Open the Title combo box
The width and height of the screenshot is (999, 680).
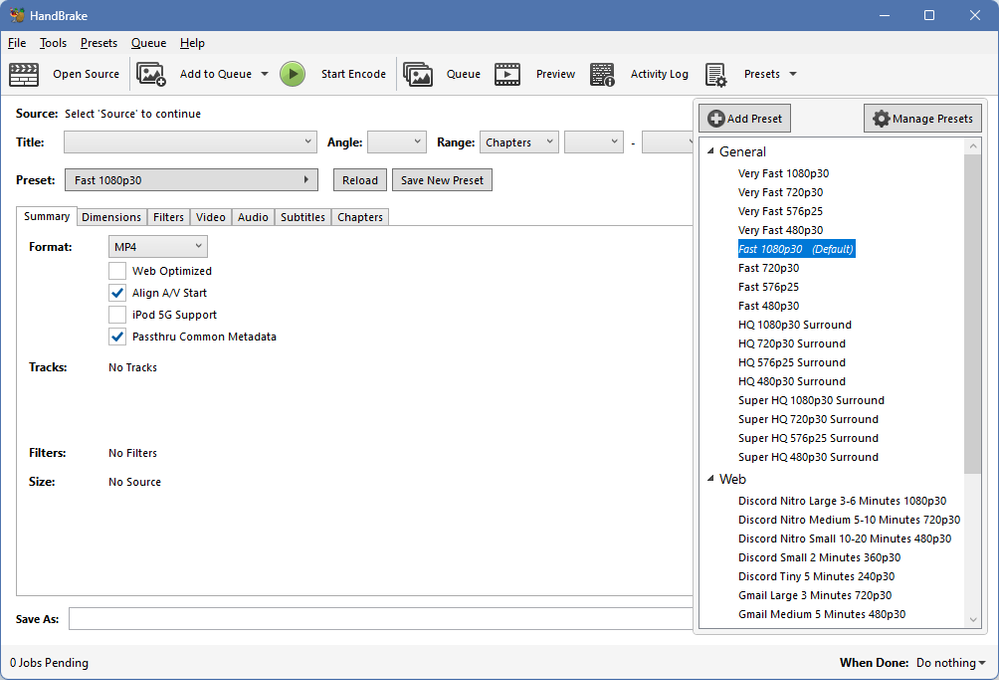(x=190, y=142)
